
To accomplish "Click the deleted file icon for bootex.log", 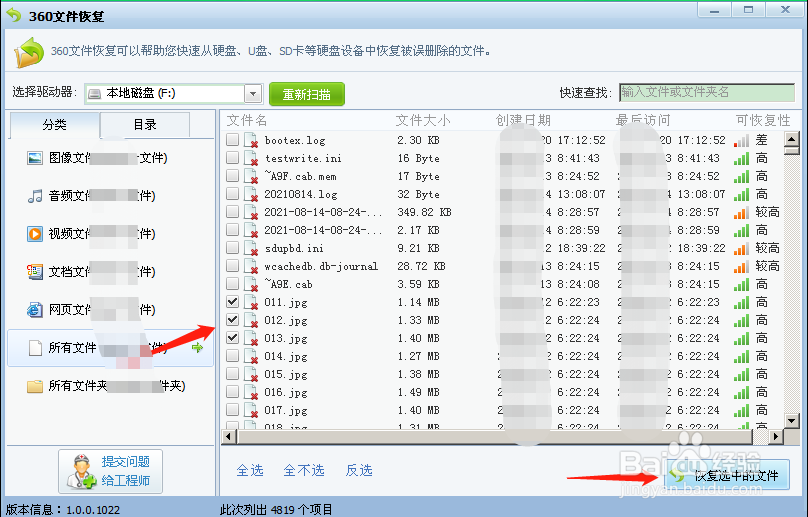I will click(x=251, y=140).
